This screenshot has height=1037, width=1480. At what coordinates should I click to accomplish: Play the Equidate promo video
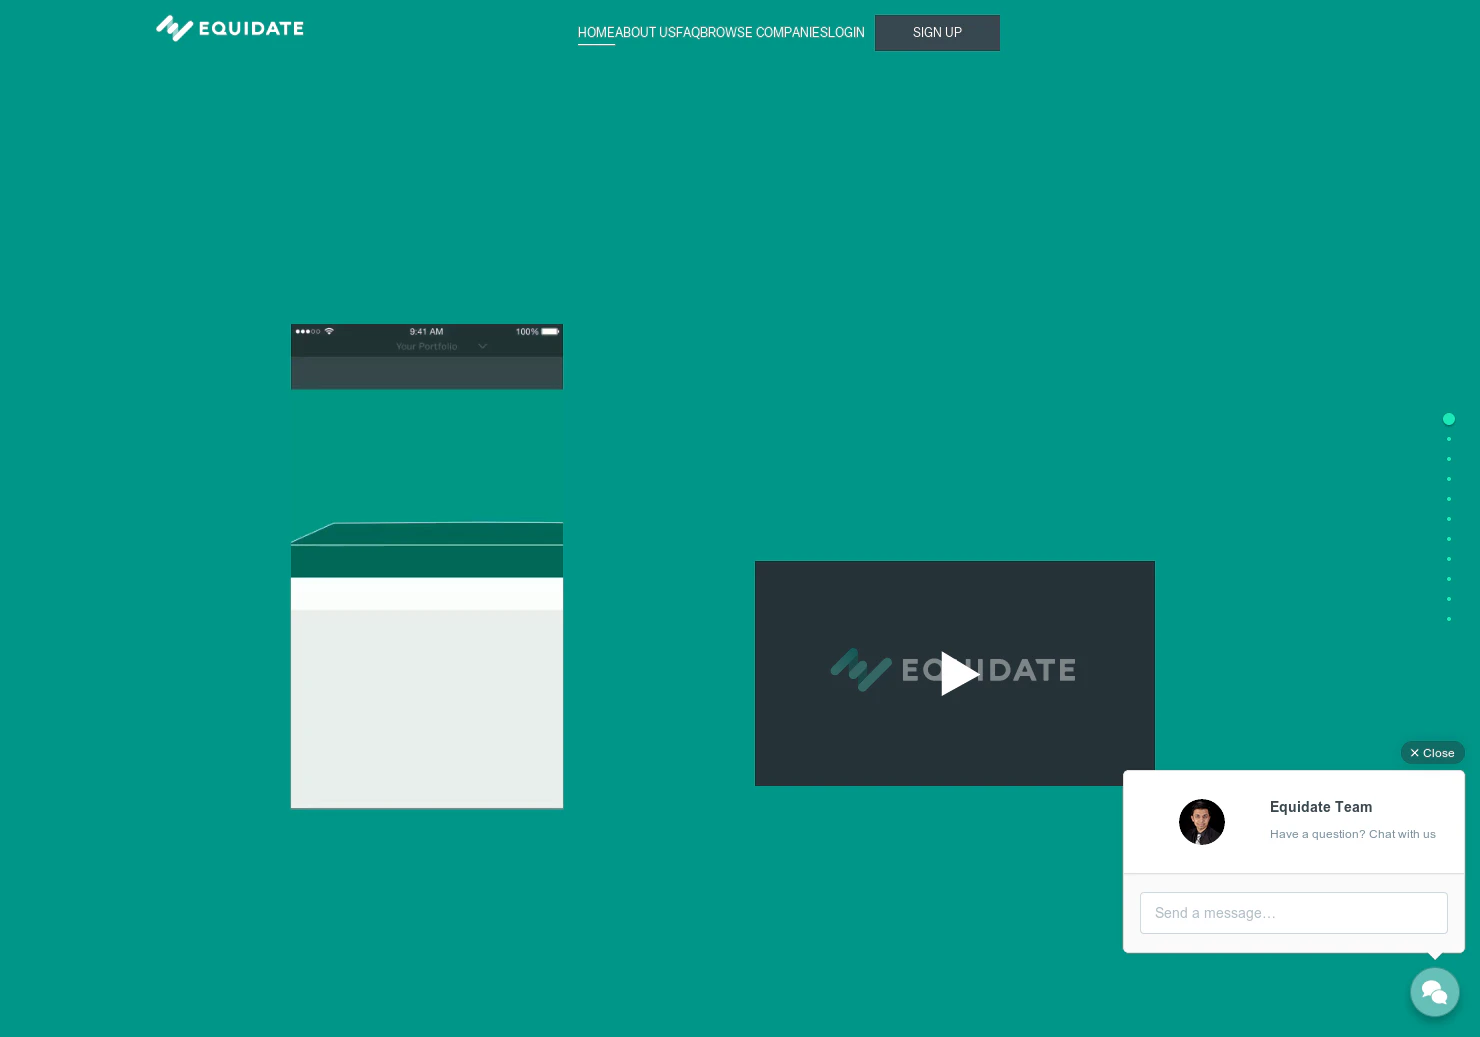[955, 673]
